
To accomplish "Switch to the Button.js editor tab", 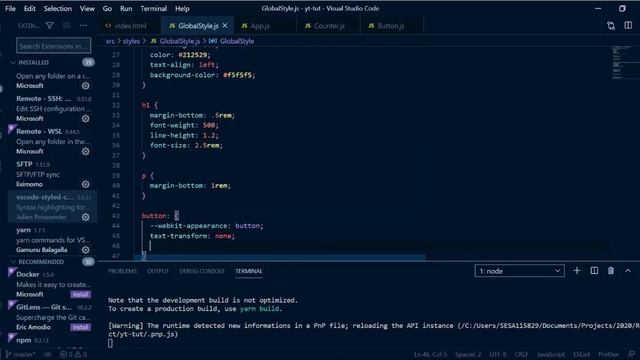I will point(390,26).
